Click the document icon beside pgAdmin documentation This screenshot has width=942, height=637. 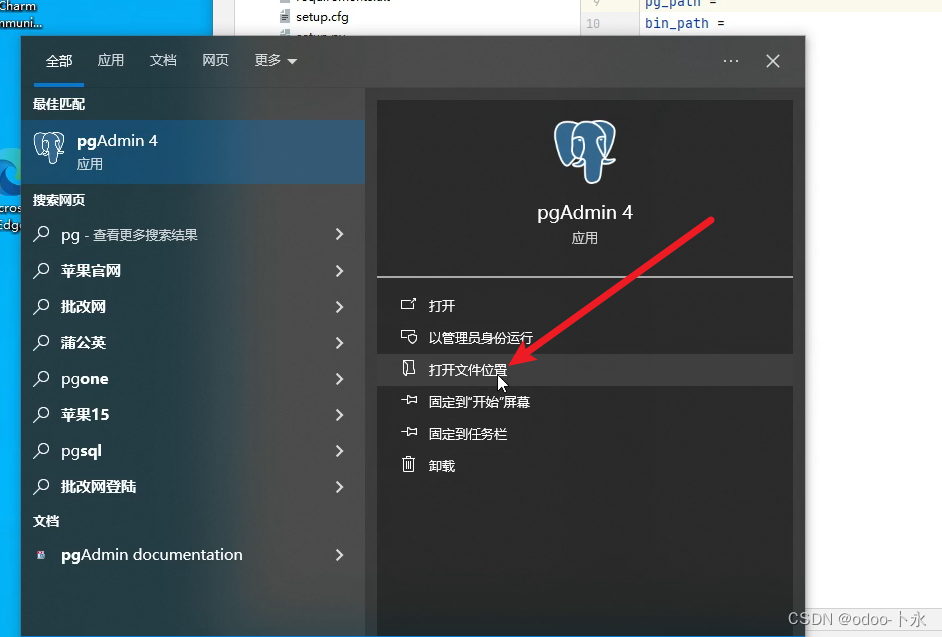click(41, 555)
